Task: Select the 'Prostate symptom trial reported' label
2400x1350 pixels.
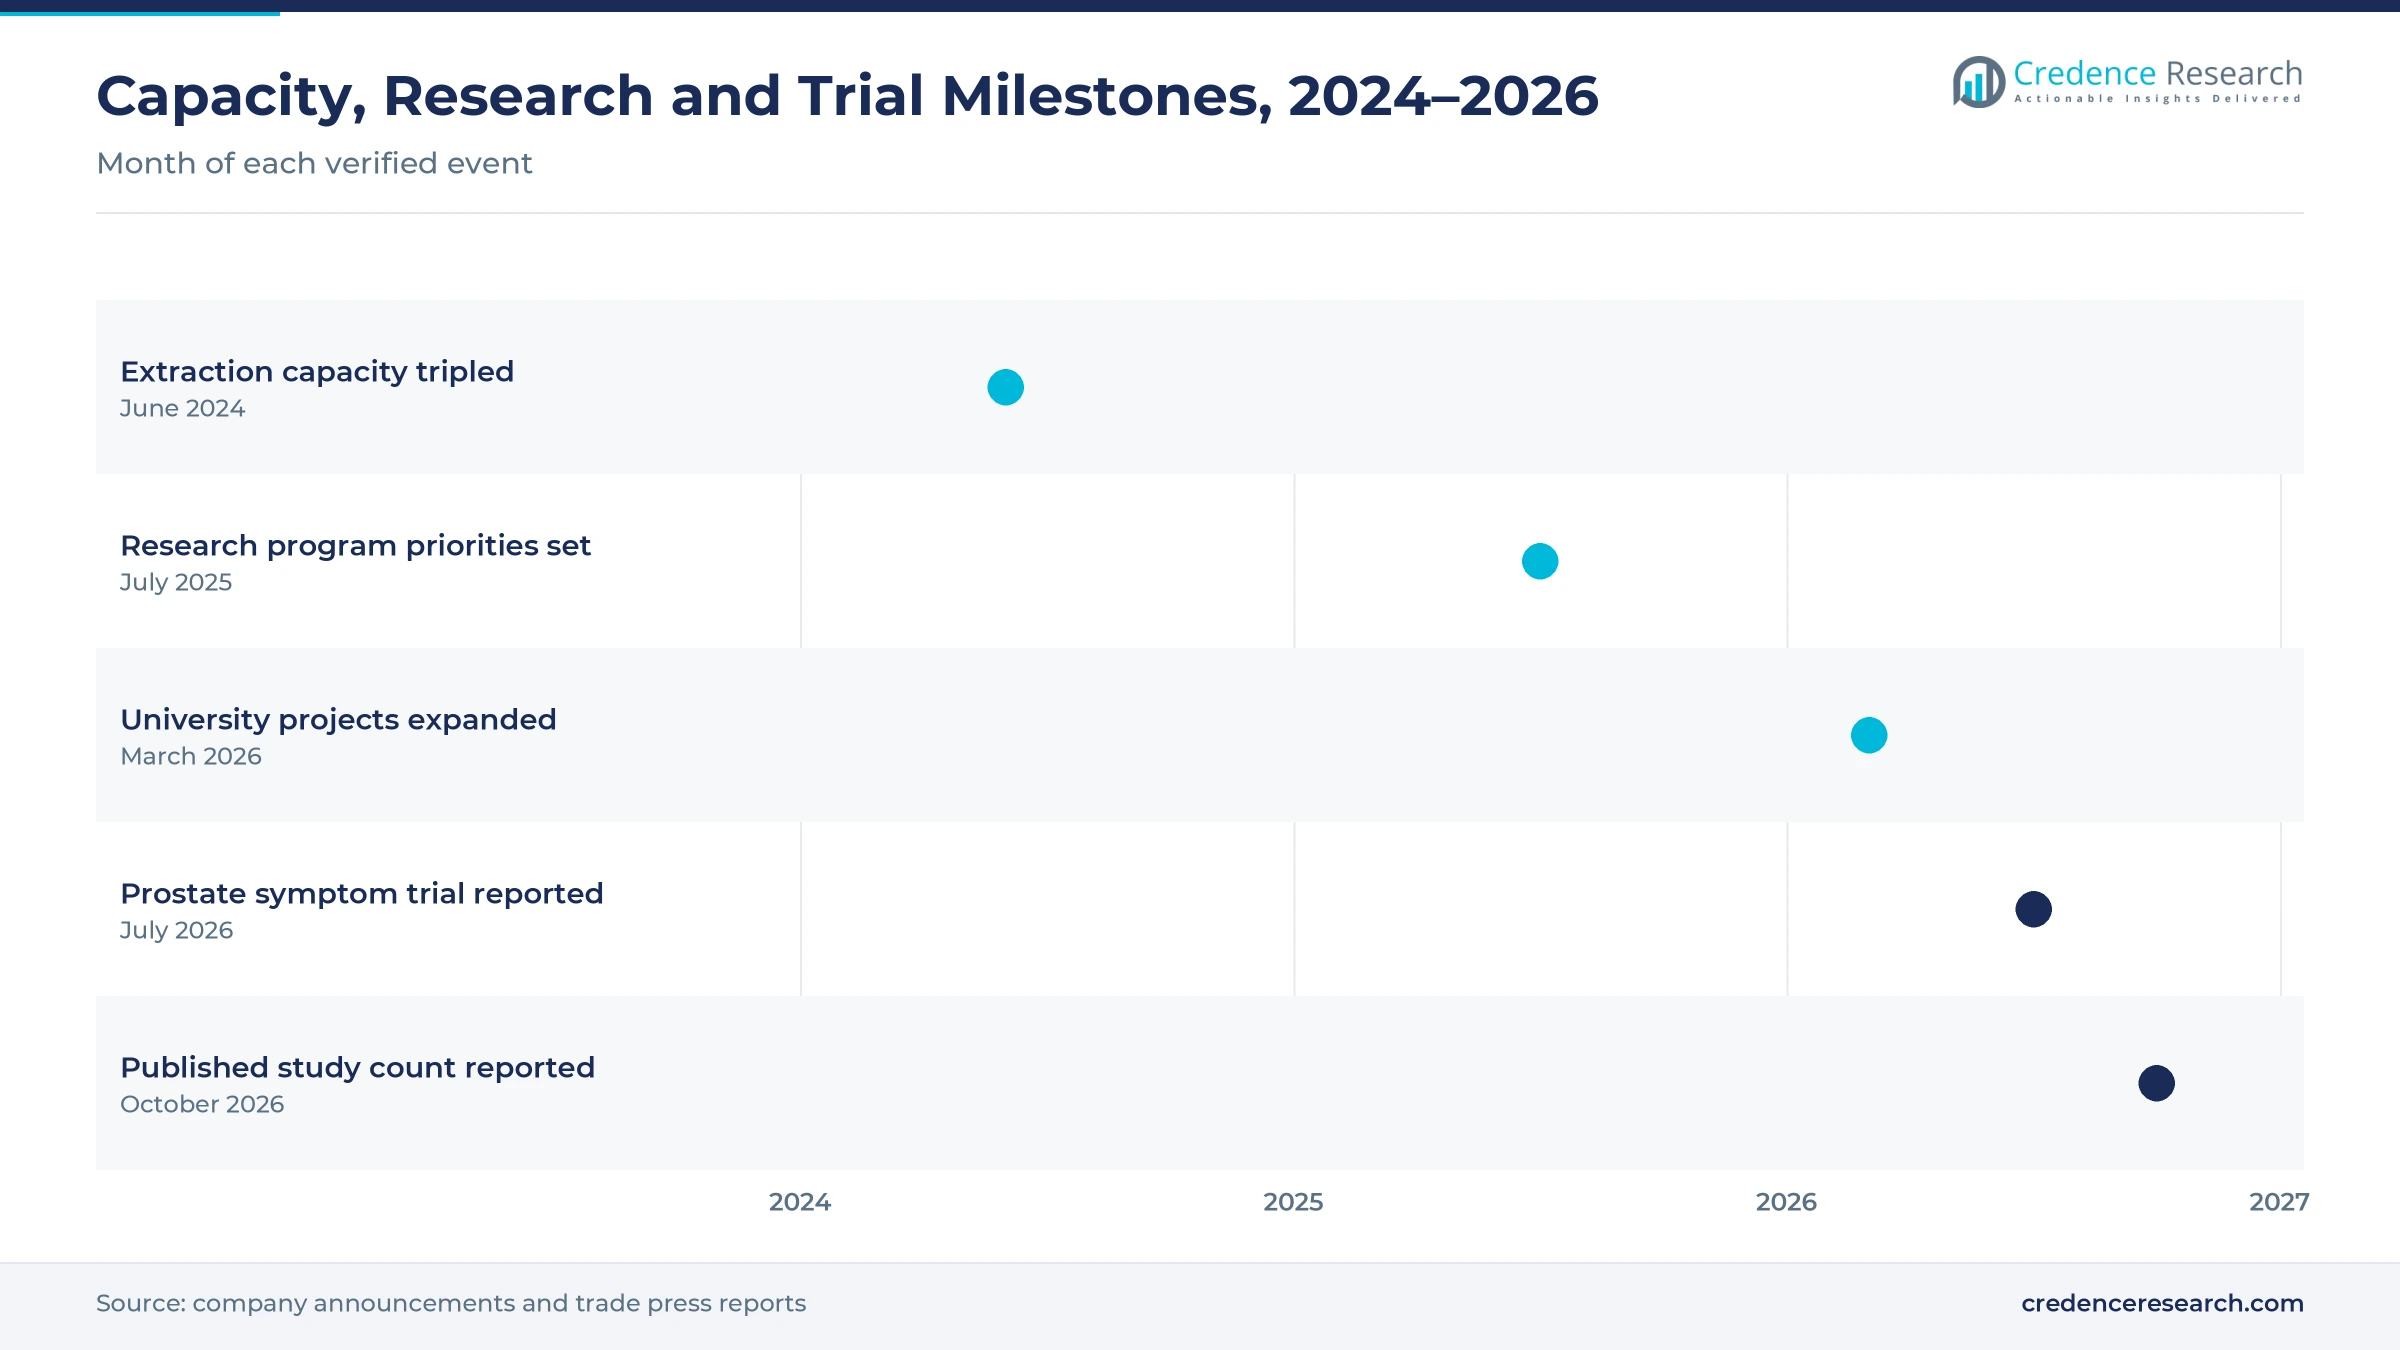Action: pyautogui.click(x=362, y=894)
